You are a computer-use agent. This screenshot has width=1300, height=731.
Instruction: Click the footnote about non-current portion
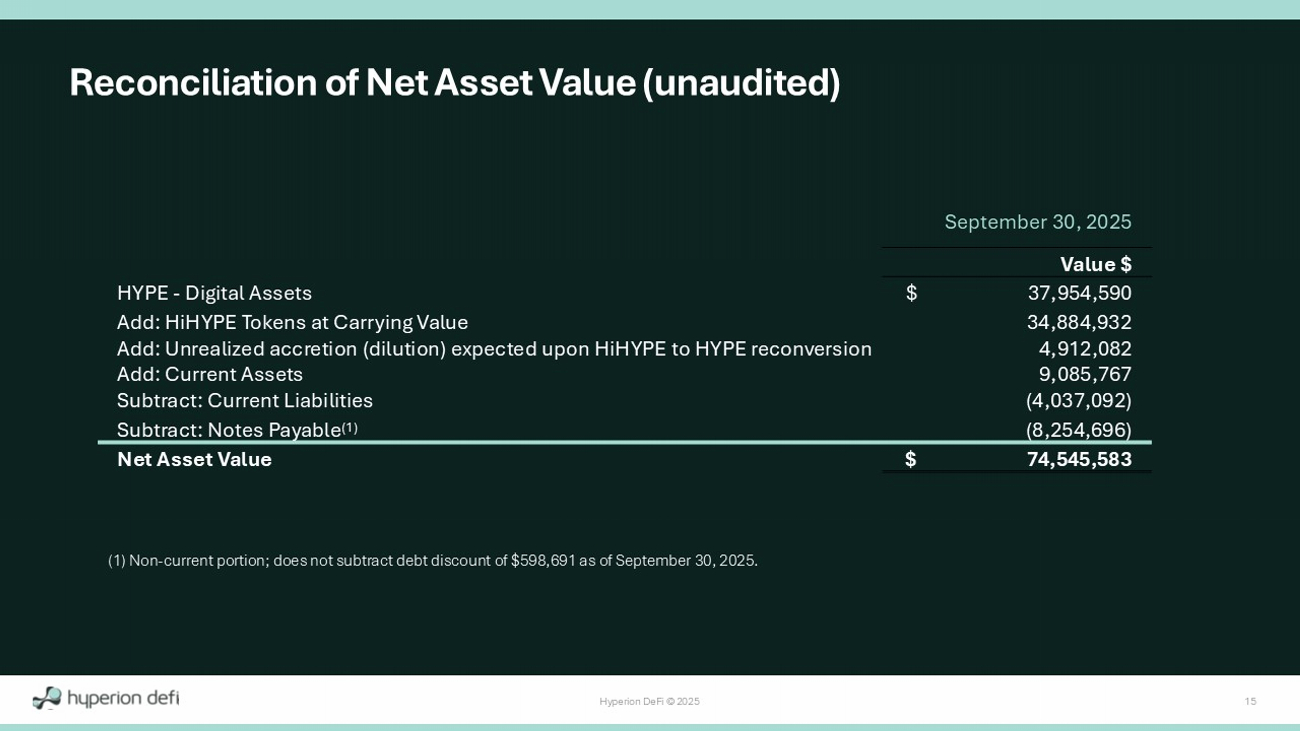tap(432, 560)
